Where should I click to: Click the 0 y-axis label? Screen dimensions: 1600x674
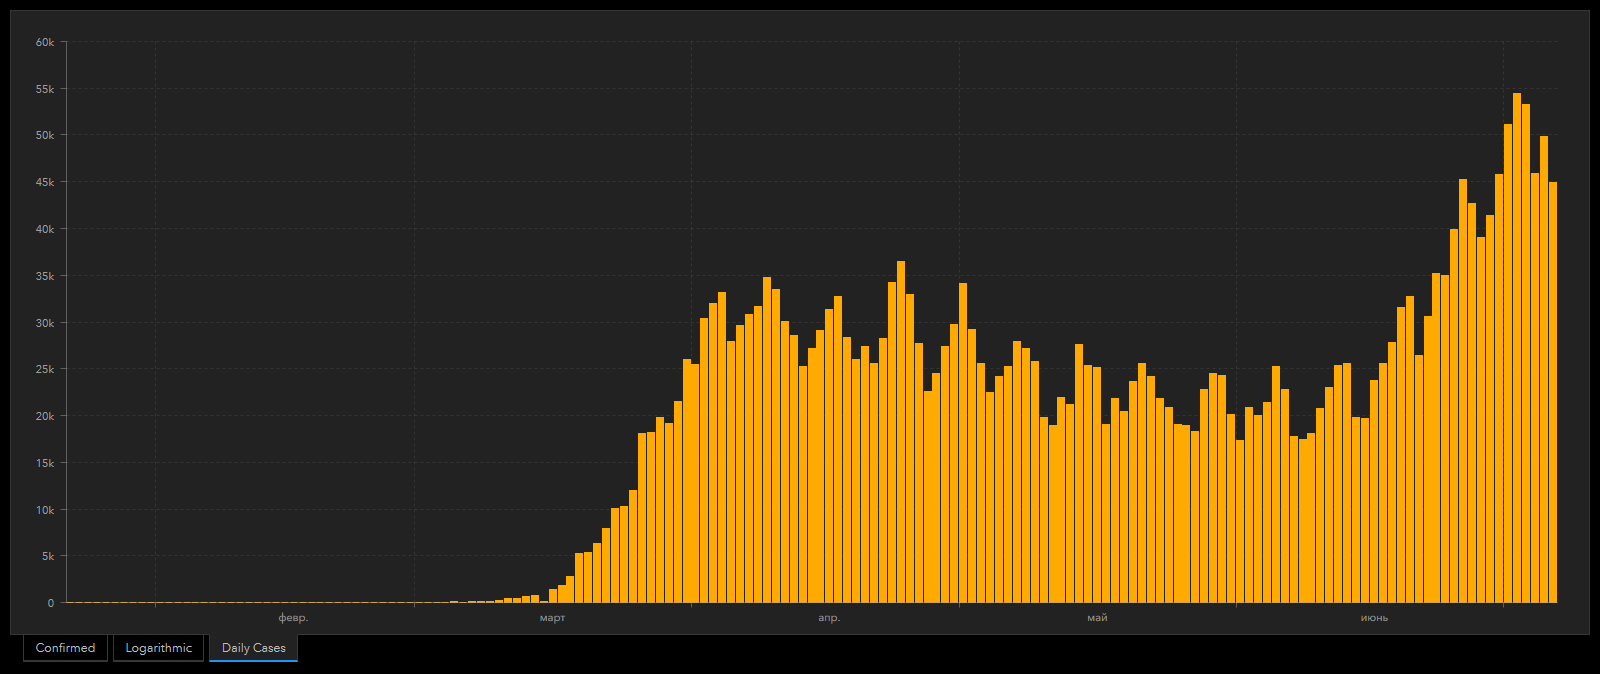coord(51,603)
